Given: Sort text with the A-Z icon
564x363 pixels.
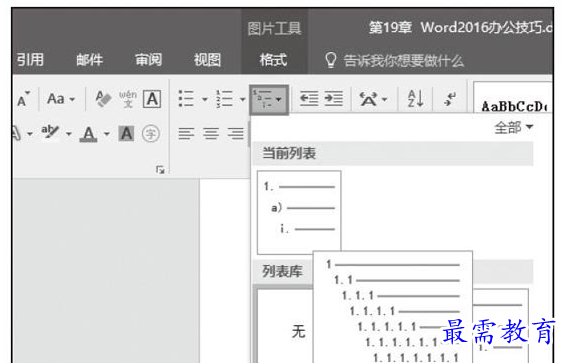Looking at the screenshot, I should 415,99.
